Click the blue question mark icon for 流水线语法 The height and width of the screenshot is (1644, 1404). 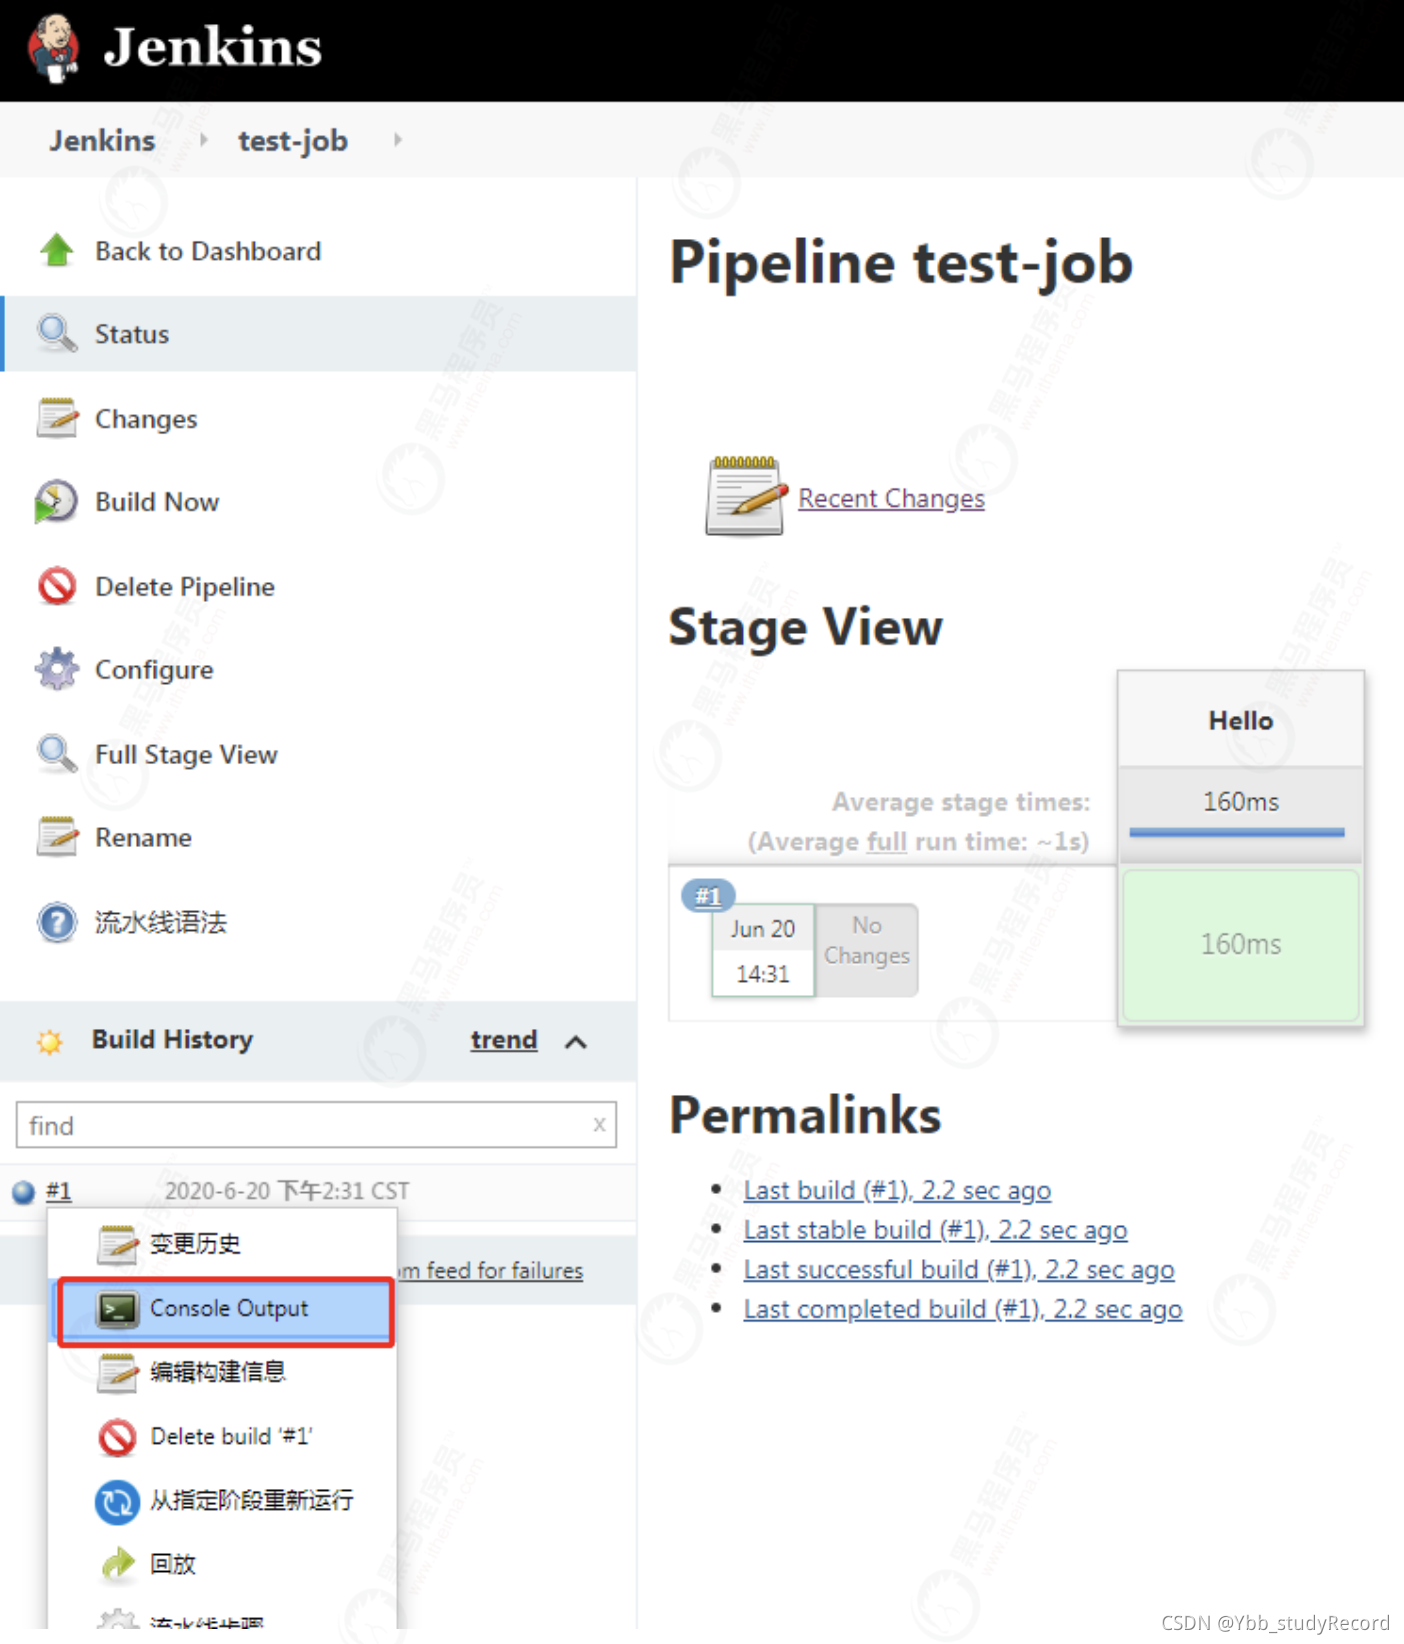[x=57, y=922]
